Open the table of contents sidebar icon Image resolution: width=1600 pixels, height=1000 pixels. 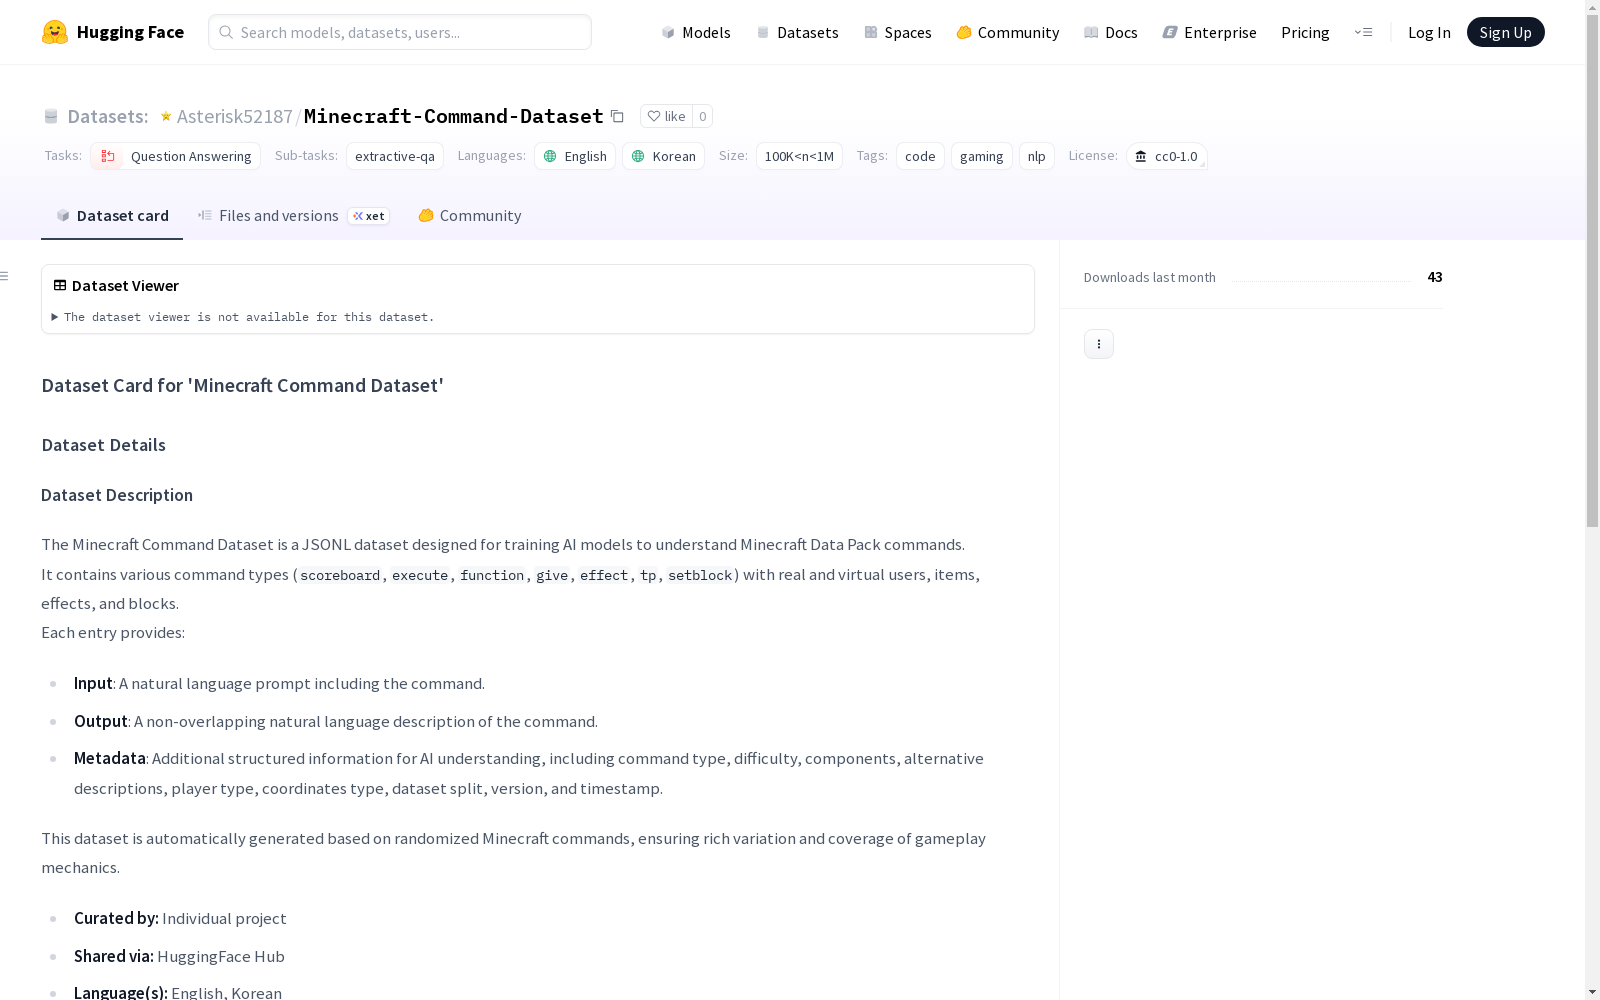[5, 276]
